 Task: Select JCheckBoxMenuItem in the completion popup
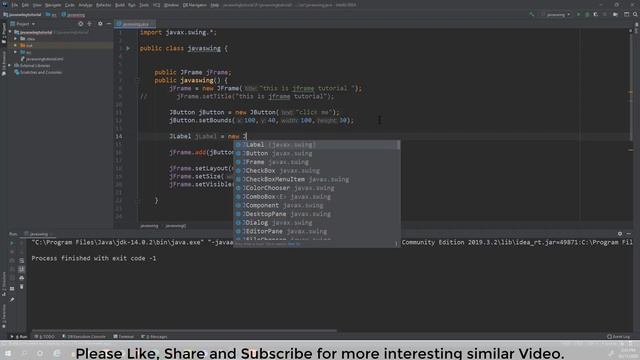pyautogui.click(x=316, y=179)
